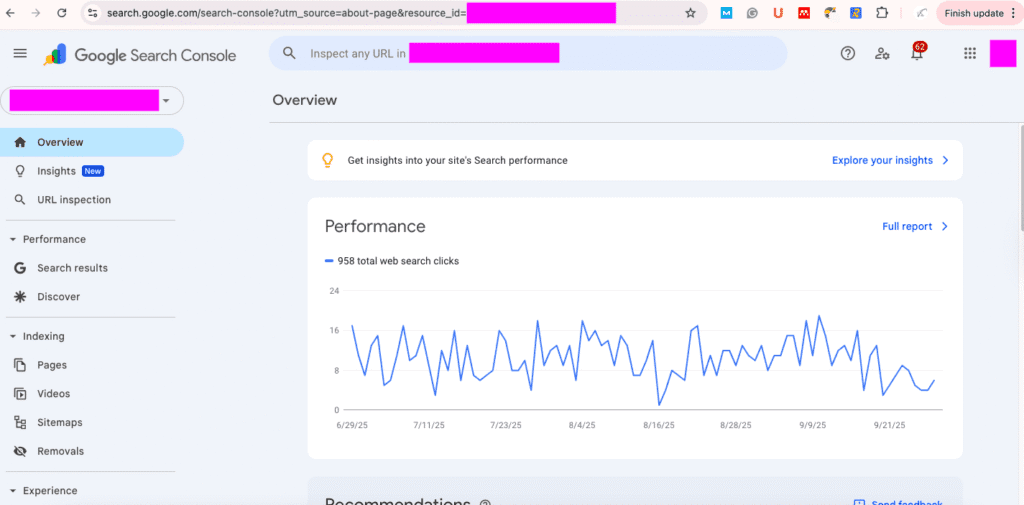Click the Removals eye-slash icon

coord(20,451)
